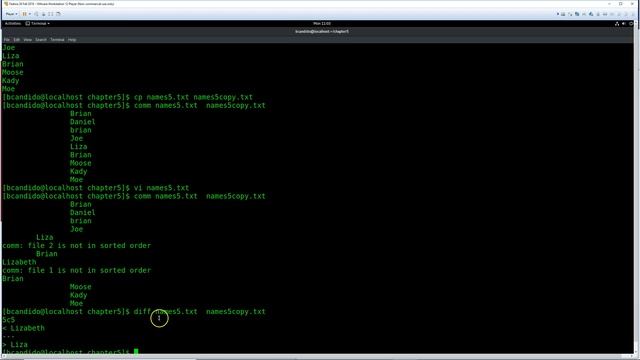
Task: Open the VMware Player menu dropdown
Action: click(x=11, y=14)
